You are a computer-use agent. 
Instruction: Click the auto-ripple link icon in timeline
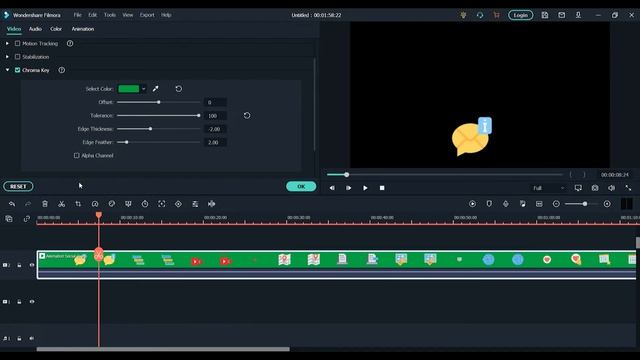pyautogui.click(x=27, y=219)
